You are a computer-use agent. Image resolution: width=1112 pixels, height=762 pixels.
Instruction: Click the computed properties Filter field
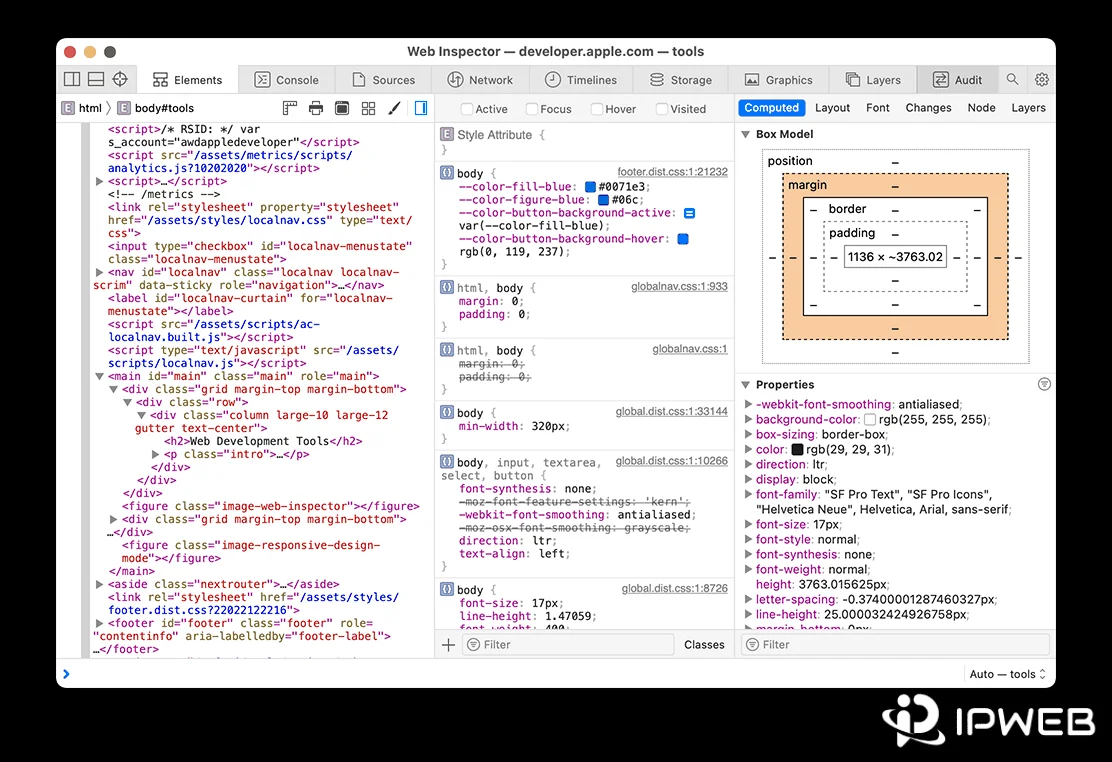coord(895,645)
